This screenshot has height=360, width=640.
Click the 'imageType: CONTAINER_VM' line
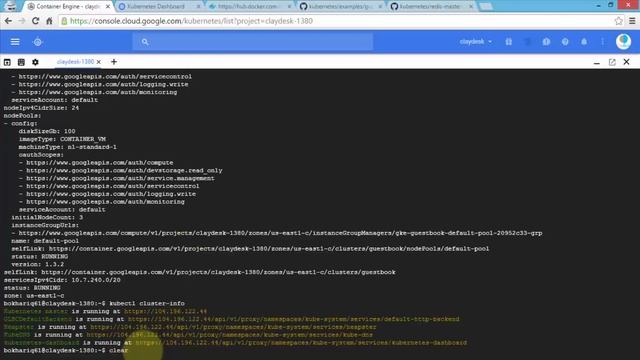point(62,139)
